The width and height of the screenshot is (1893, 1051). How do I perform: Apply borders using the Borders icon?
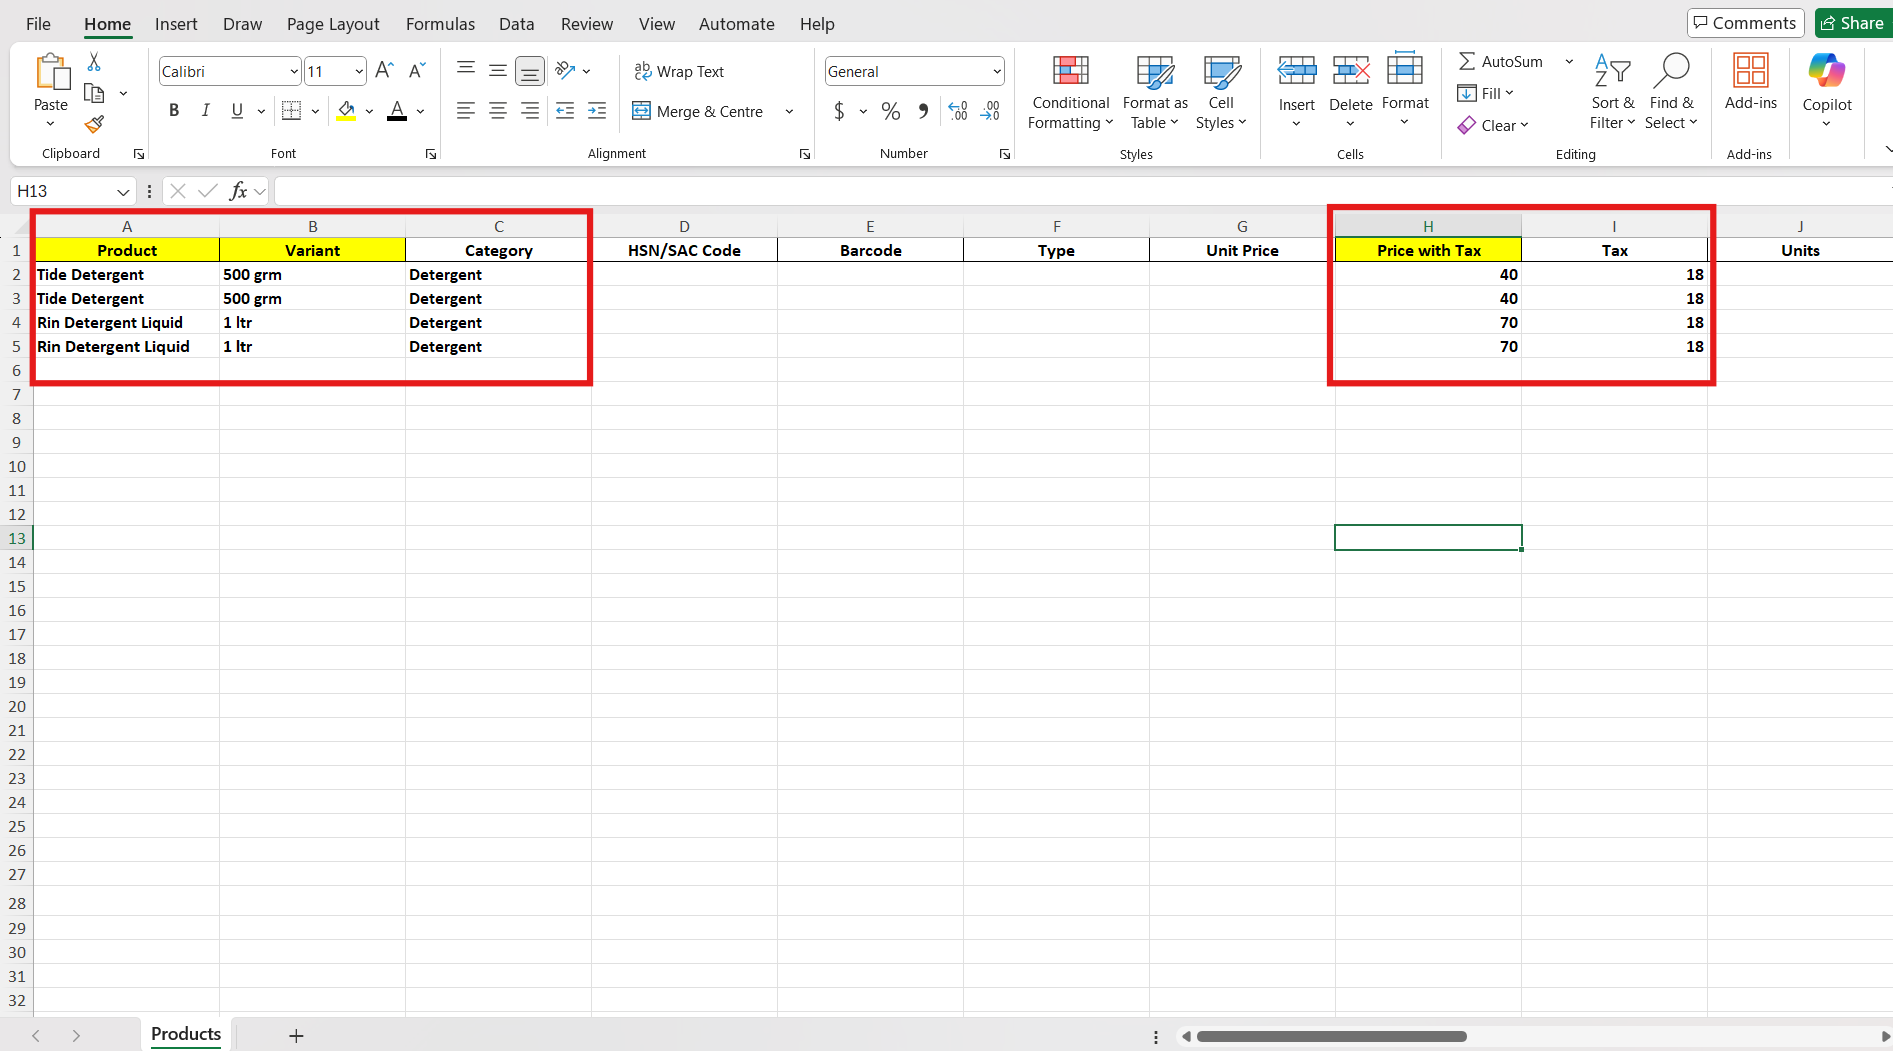291,111
